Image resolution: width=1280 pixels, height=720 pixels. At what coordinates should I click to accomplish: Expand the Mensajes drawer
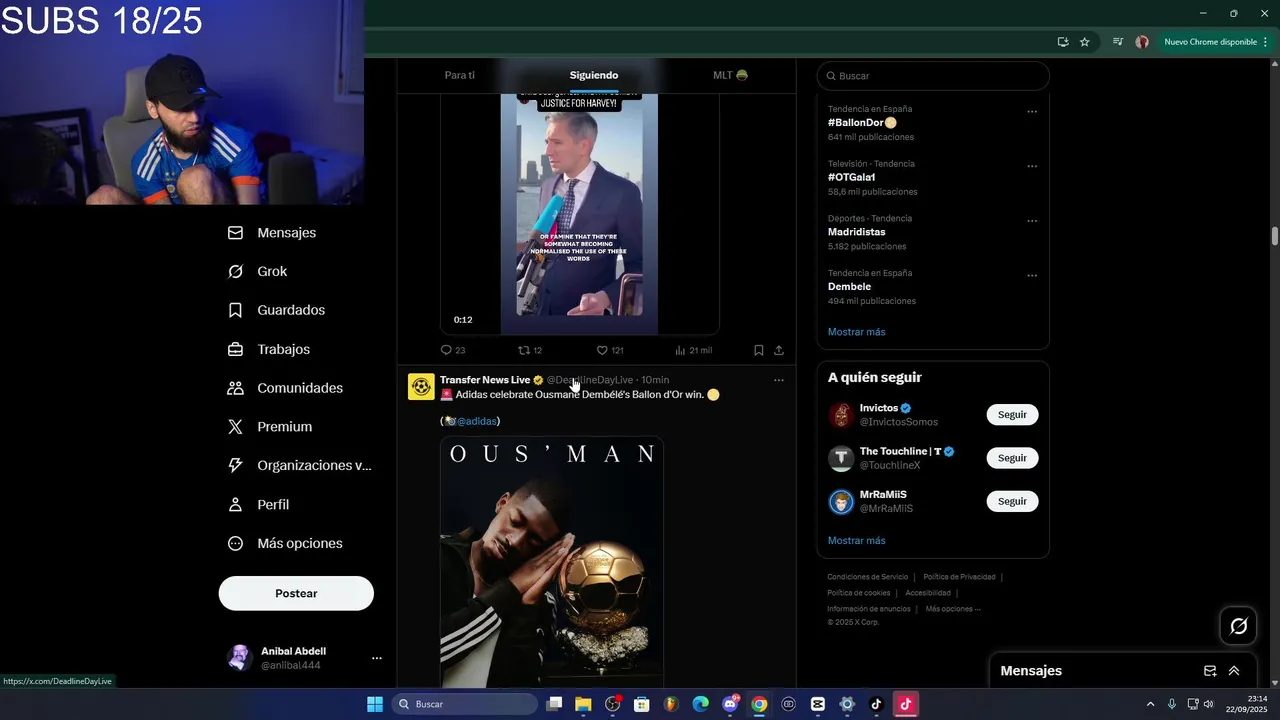1234,671
